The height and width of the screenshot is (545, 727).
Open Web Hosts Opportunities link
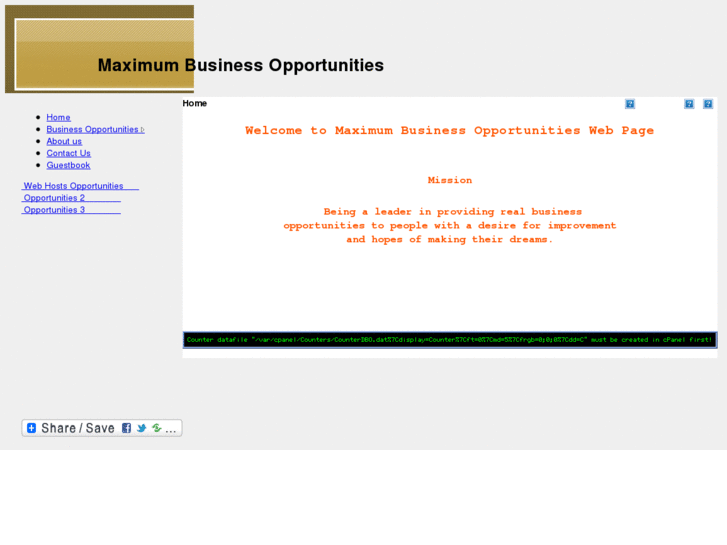tap(80, 186)
